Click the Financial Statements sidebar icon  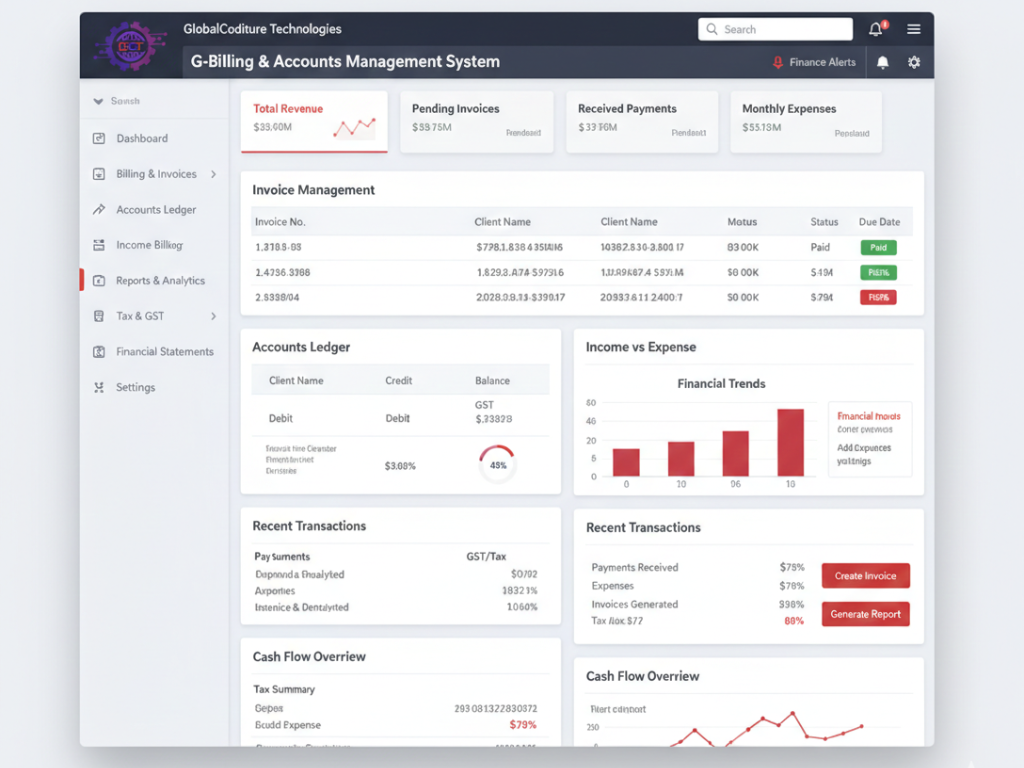tap(98, 352)
